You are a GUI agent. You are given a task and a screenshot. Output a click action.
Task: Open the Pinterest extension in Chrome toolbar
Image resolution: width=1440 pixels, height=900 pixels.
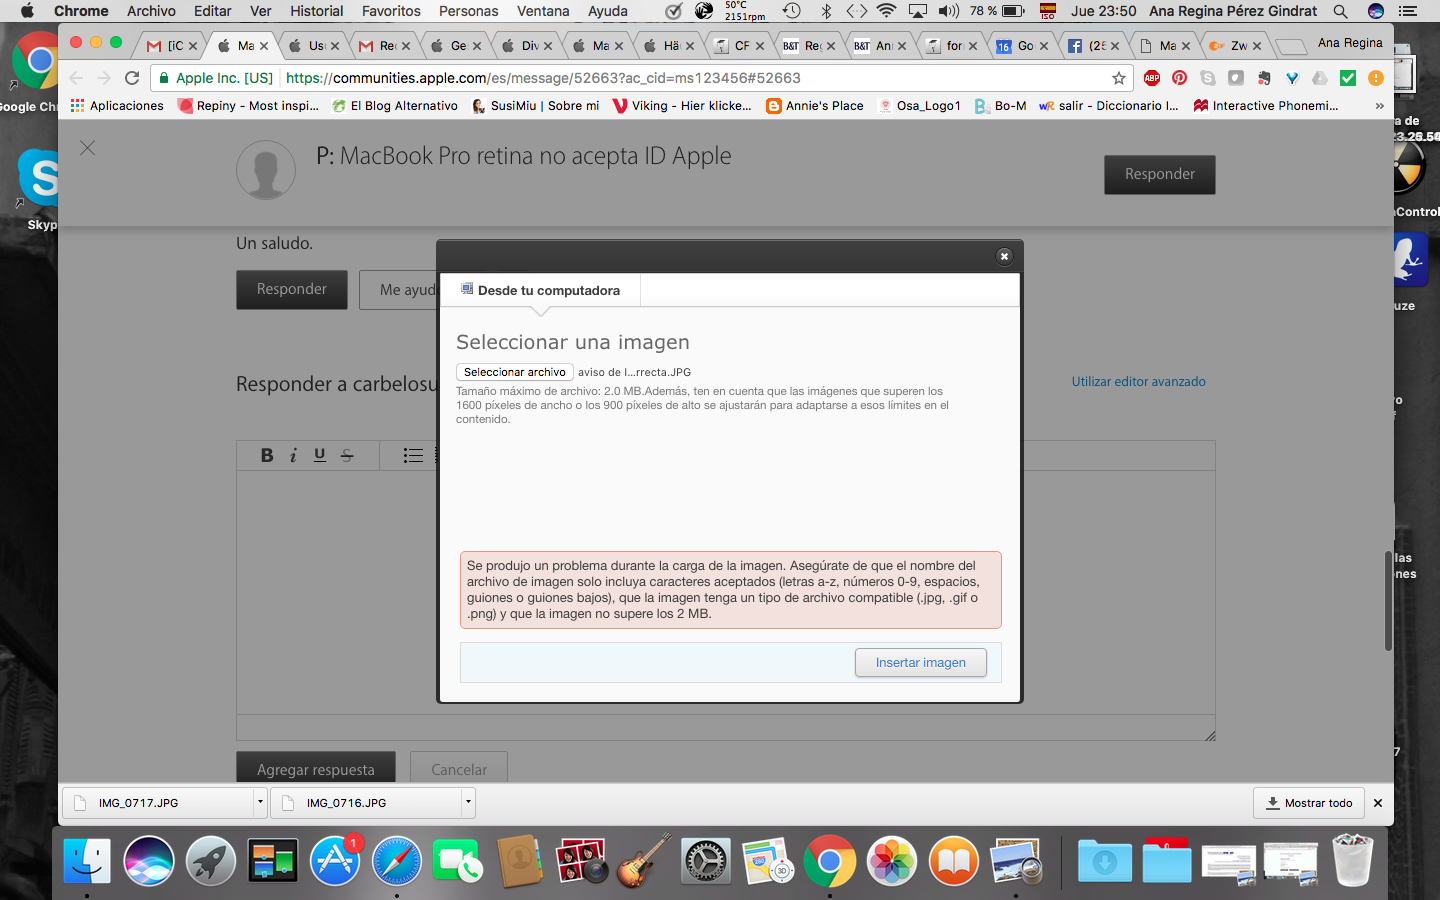click(x=1180, y=78)
